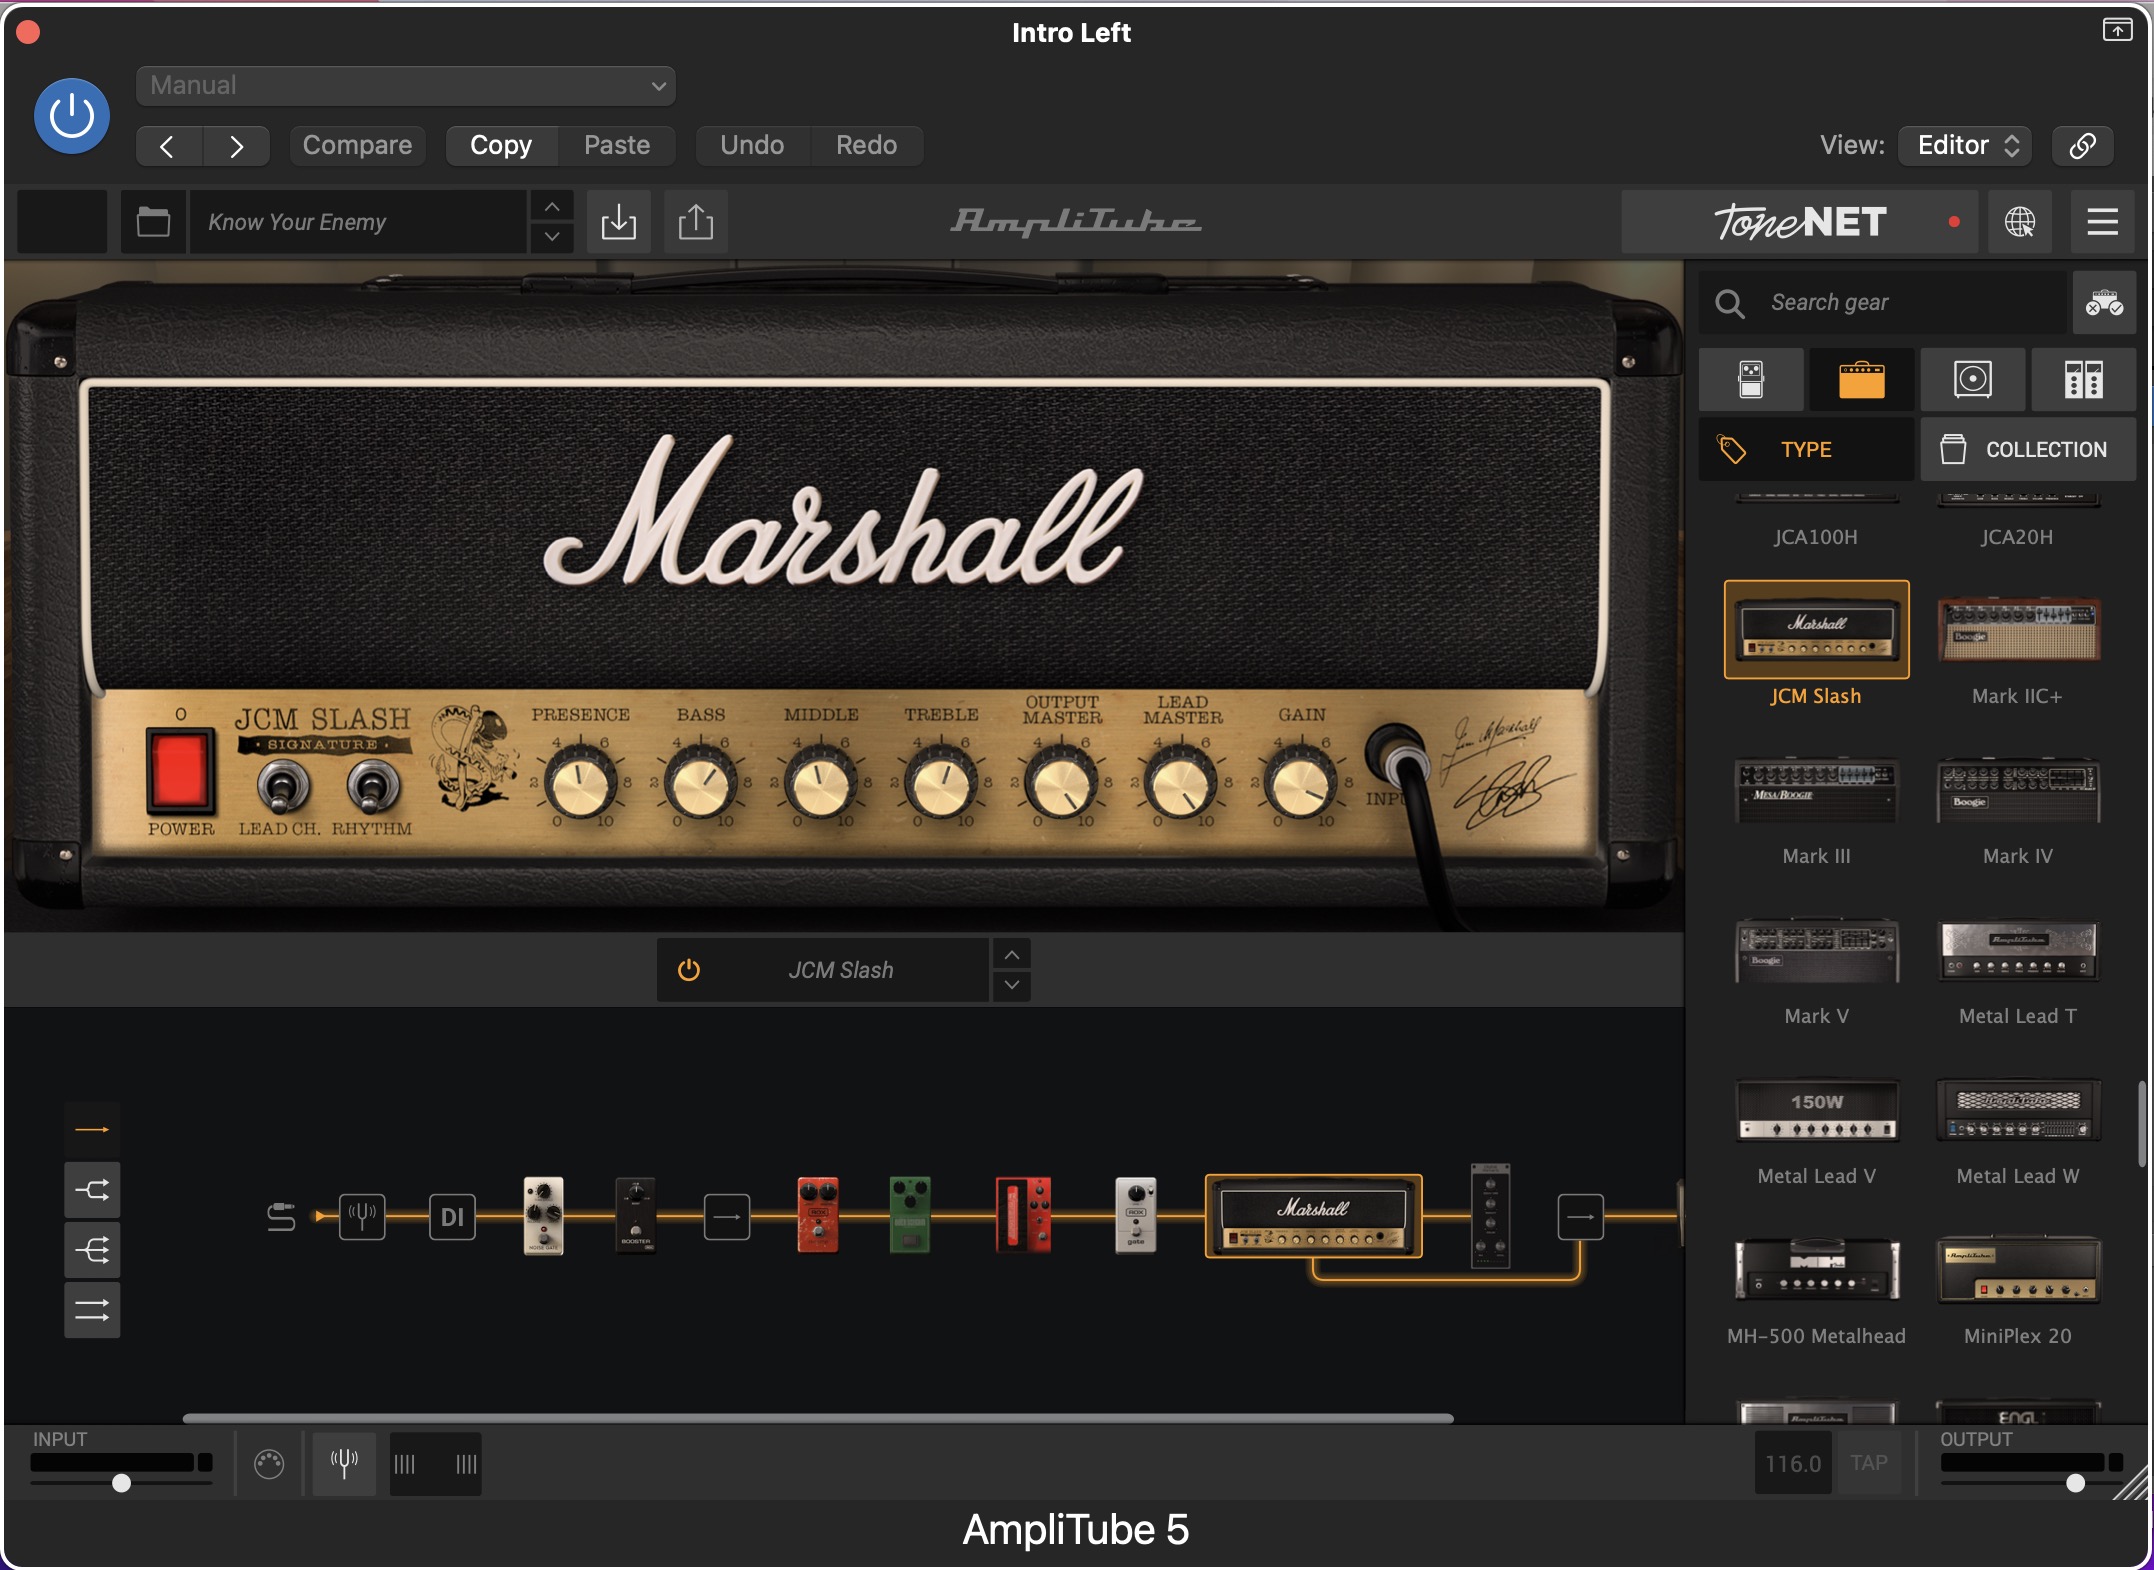Image resolution: width=2154 pixels, height=1570 pixels.
Task: Select the stomp pedals gear category
Action: coord(1751,380)
